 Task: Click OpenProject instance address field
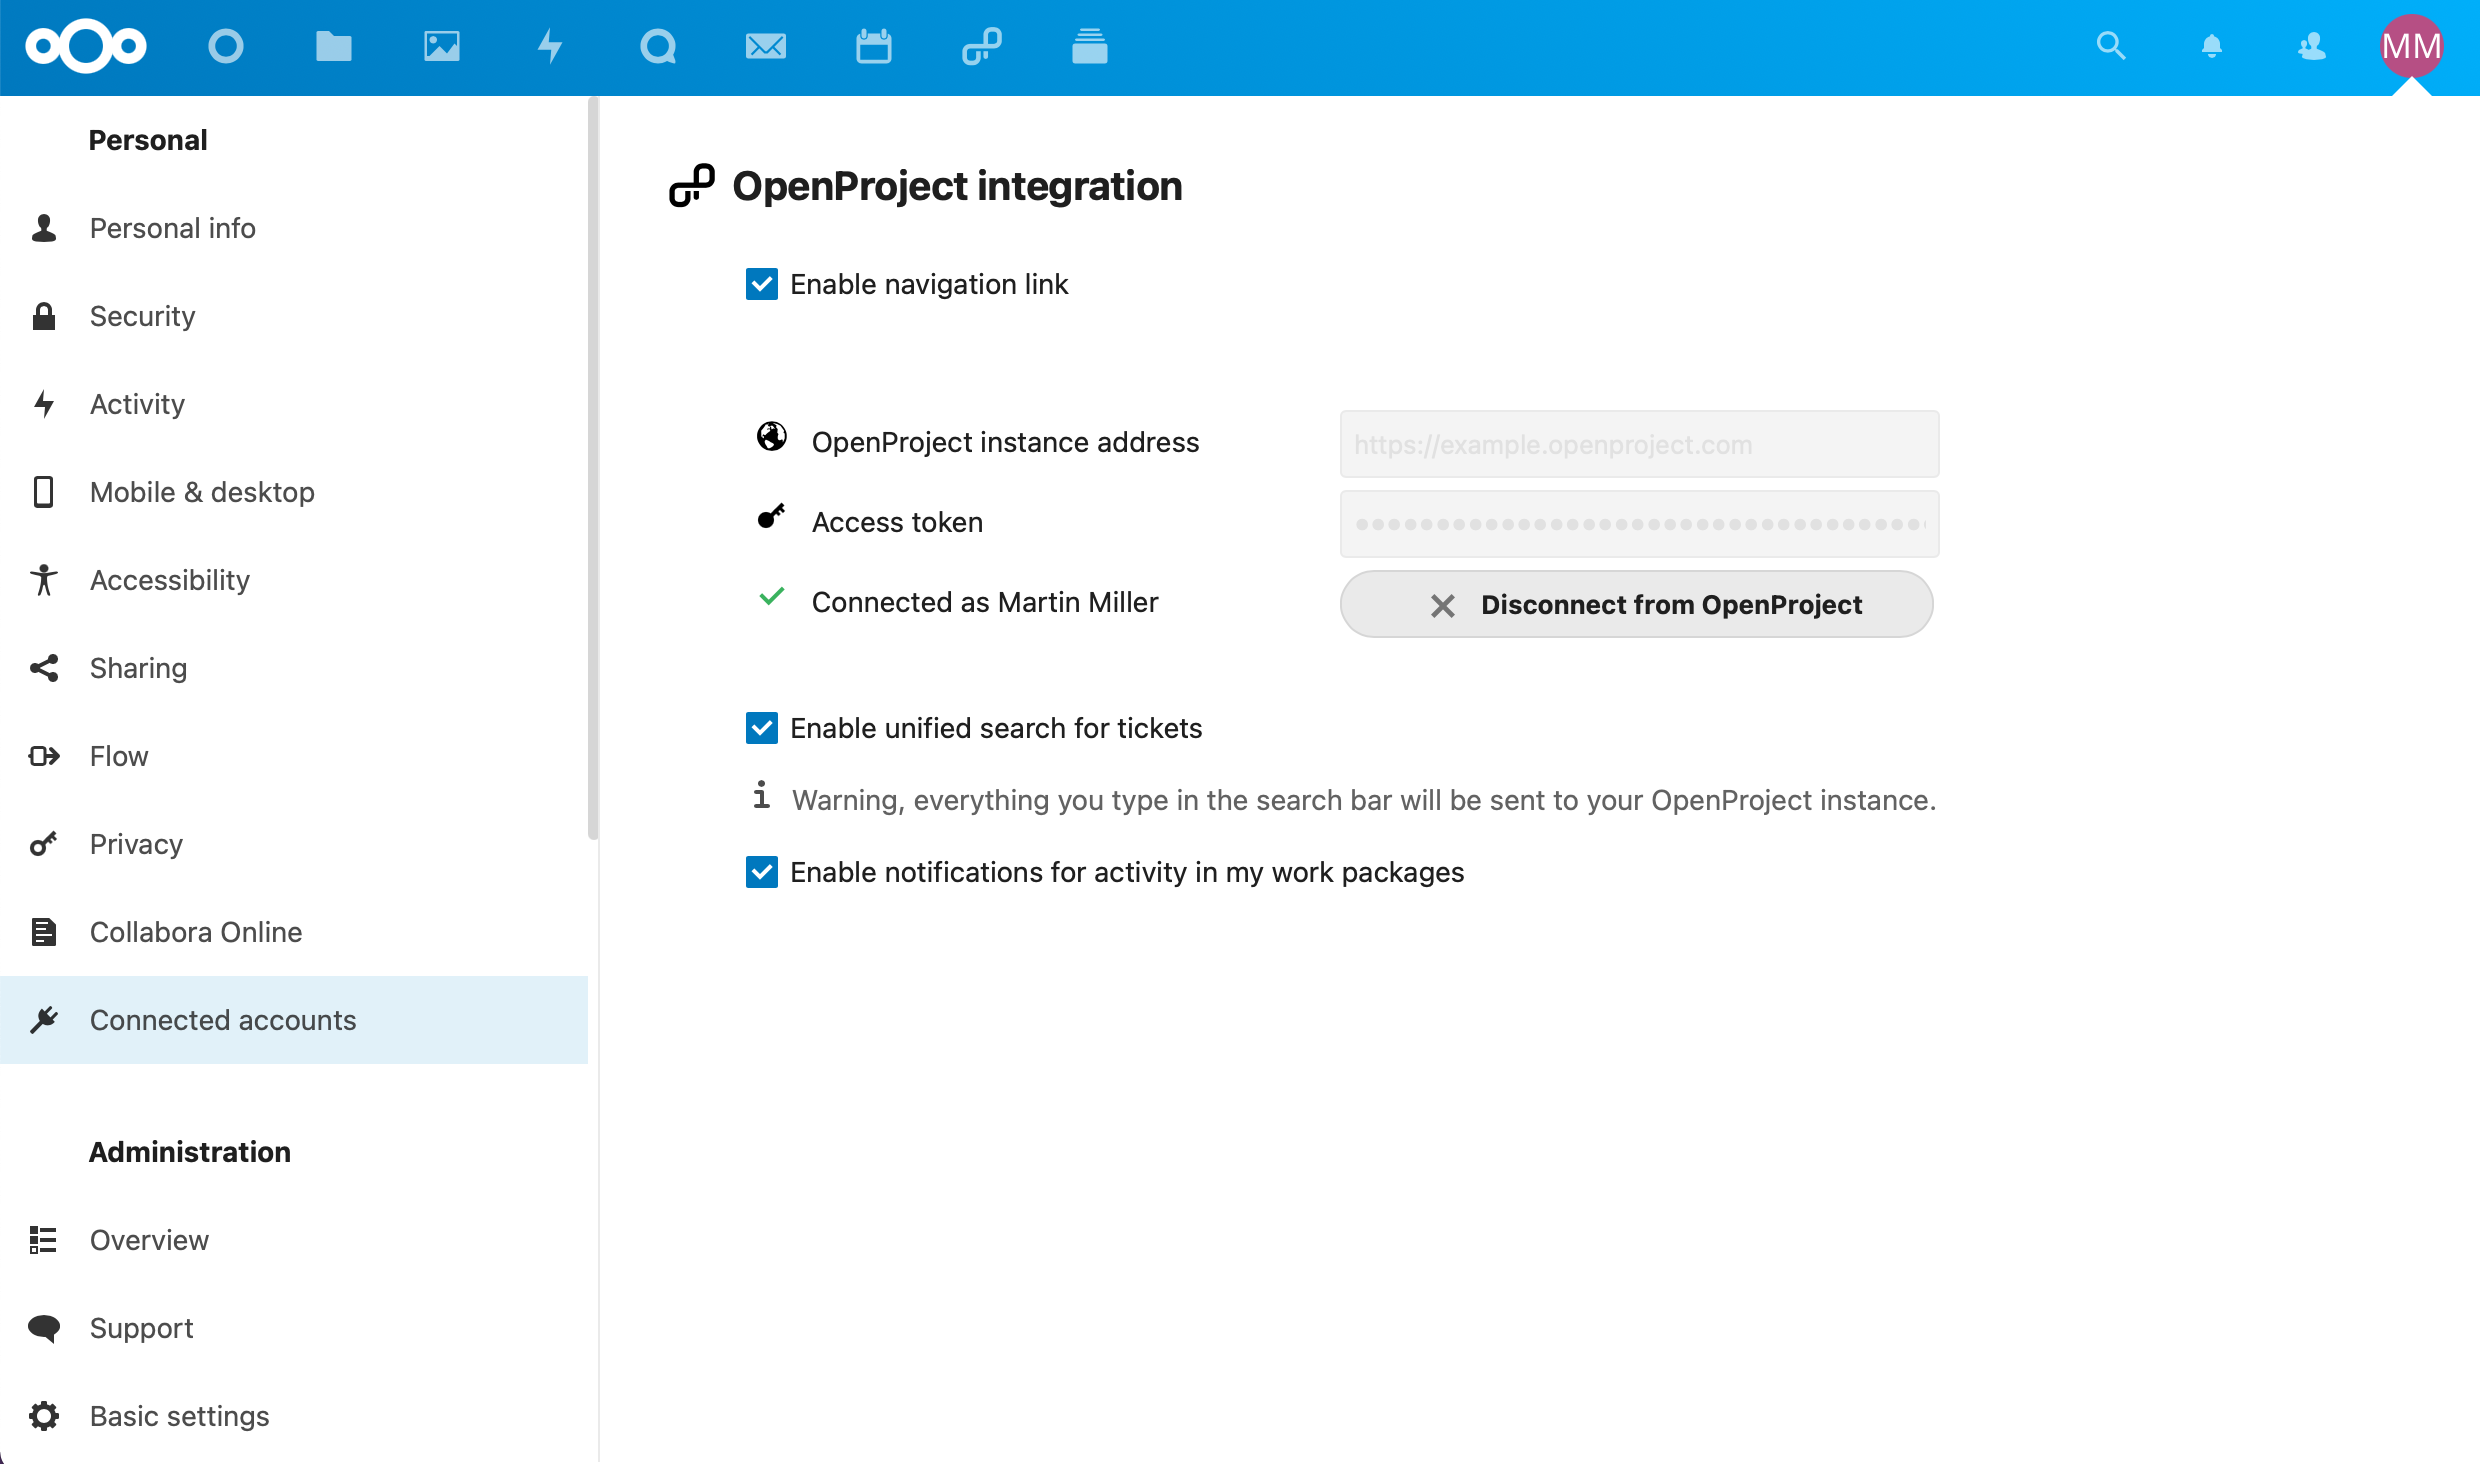[x=1638, y=443]
